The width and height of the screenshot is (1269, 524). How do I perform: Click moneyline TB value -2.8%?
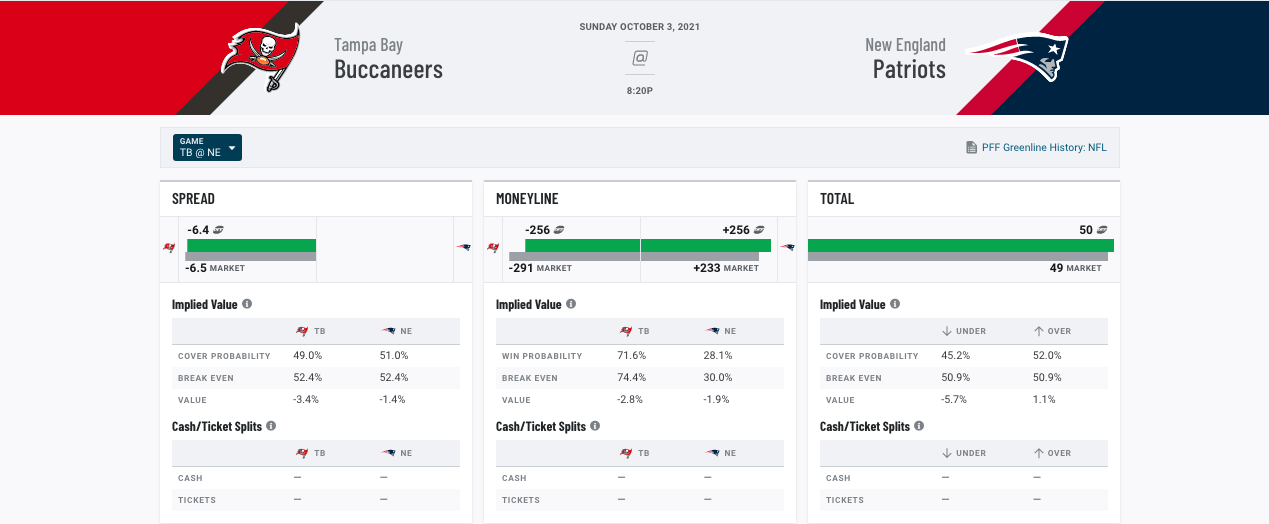coord(632,399)
